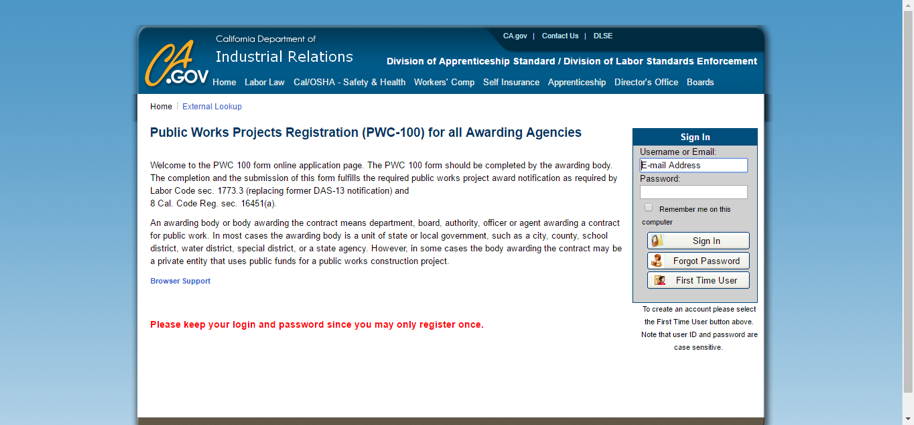Open the Workers' Comp menu
Viewport: 914px width, 425px height.
point(444,82)
